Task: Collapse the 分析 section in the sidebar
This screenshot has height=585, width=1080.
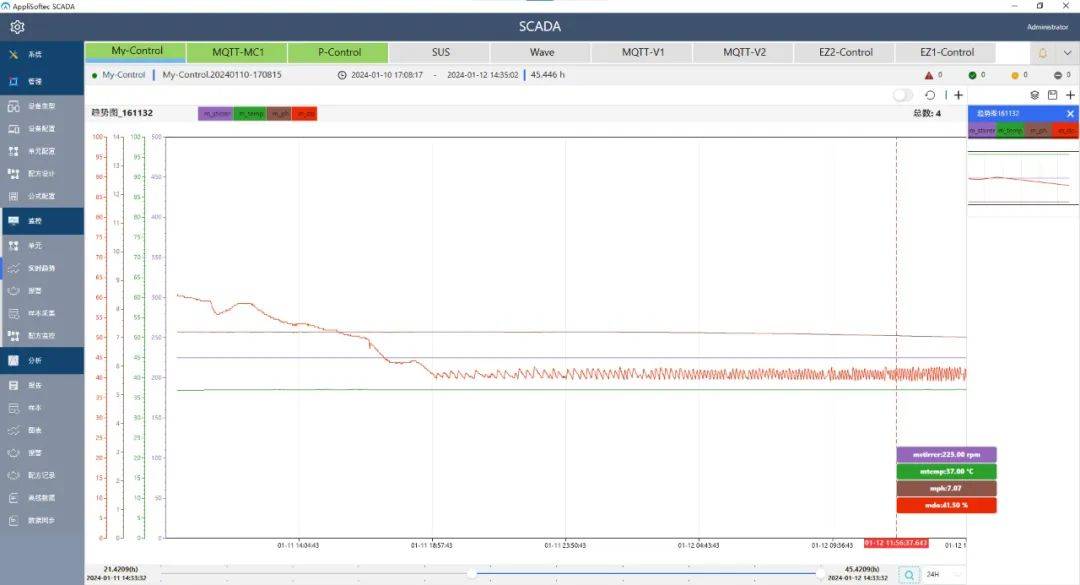Action: pos(41,360)
